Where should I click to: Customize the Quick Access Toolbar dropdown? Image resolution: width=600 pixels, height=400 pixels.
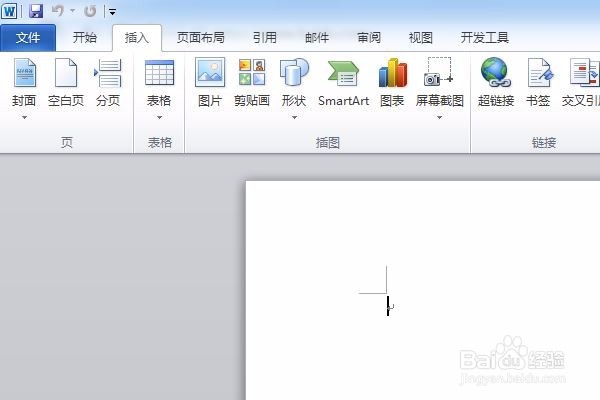pos(112,12)
